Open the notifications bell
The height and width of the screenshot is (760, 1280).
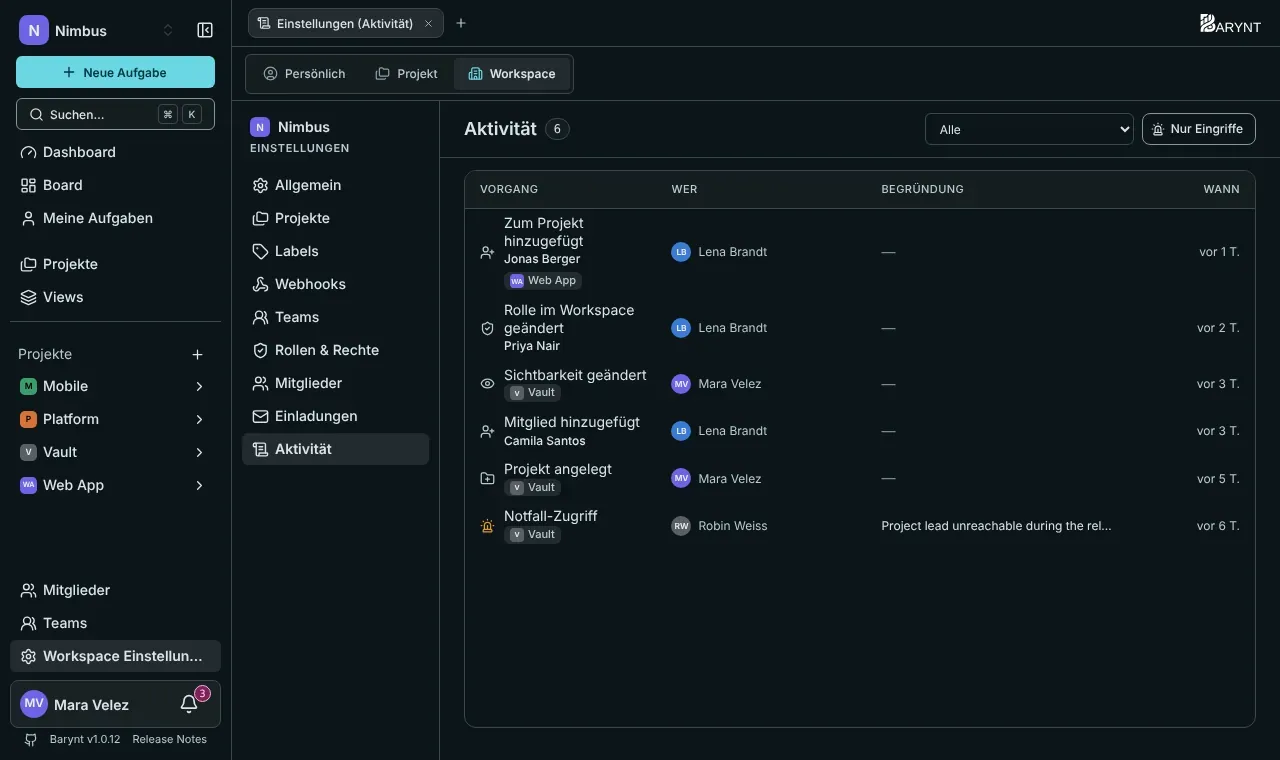(189, 704)
